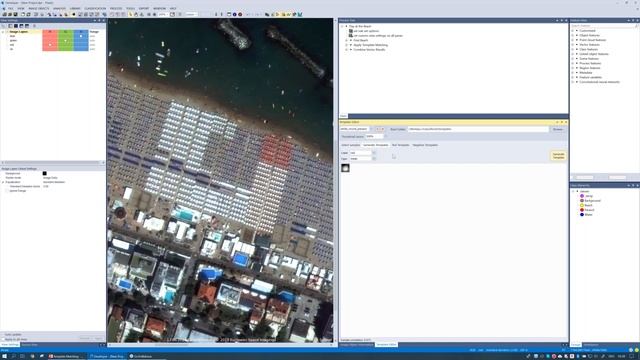Select the generated template thumbnail
The height and width of the screenshot is (360, 640).
click(x=345, y=168)
